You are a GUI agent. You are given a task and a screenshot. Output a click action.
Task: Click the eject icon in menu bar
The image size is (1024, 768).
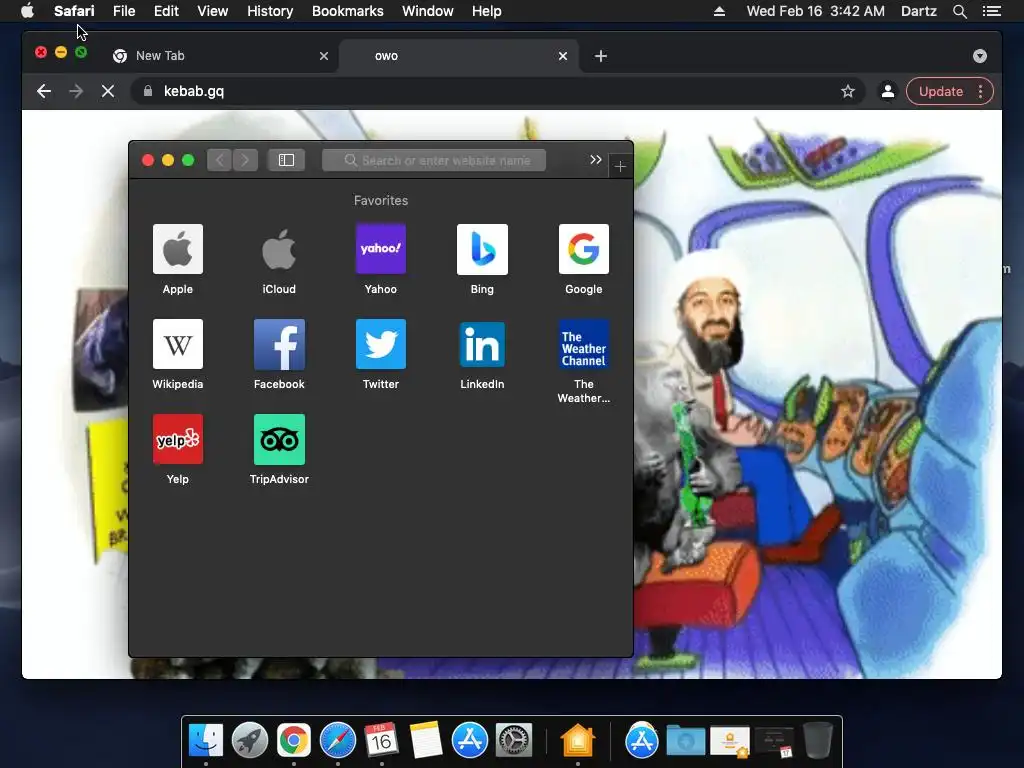pos(719,11)
